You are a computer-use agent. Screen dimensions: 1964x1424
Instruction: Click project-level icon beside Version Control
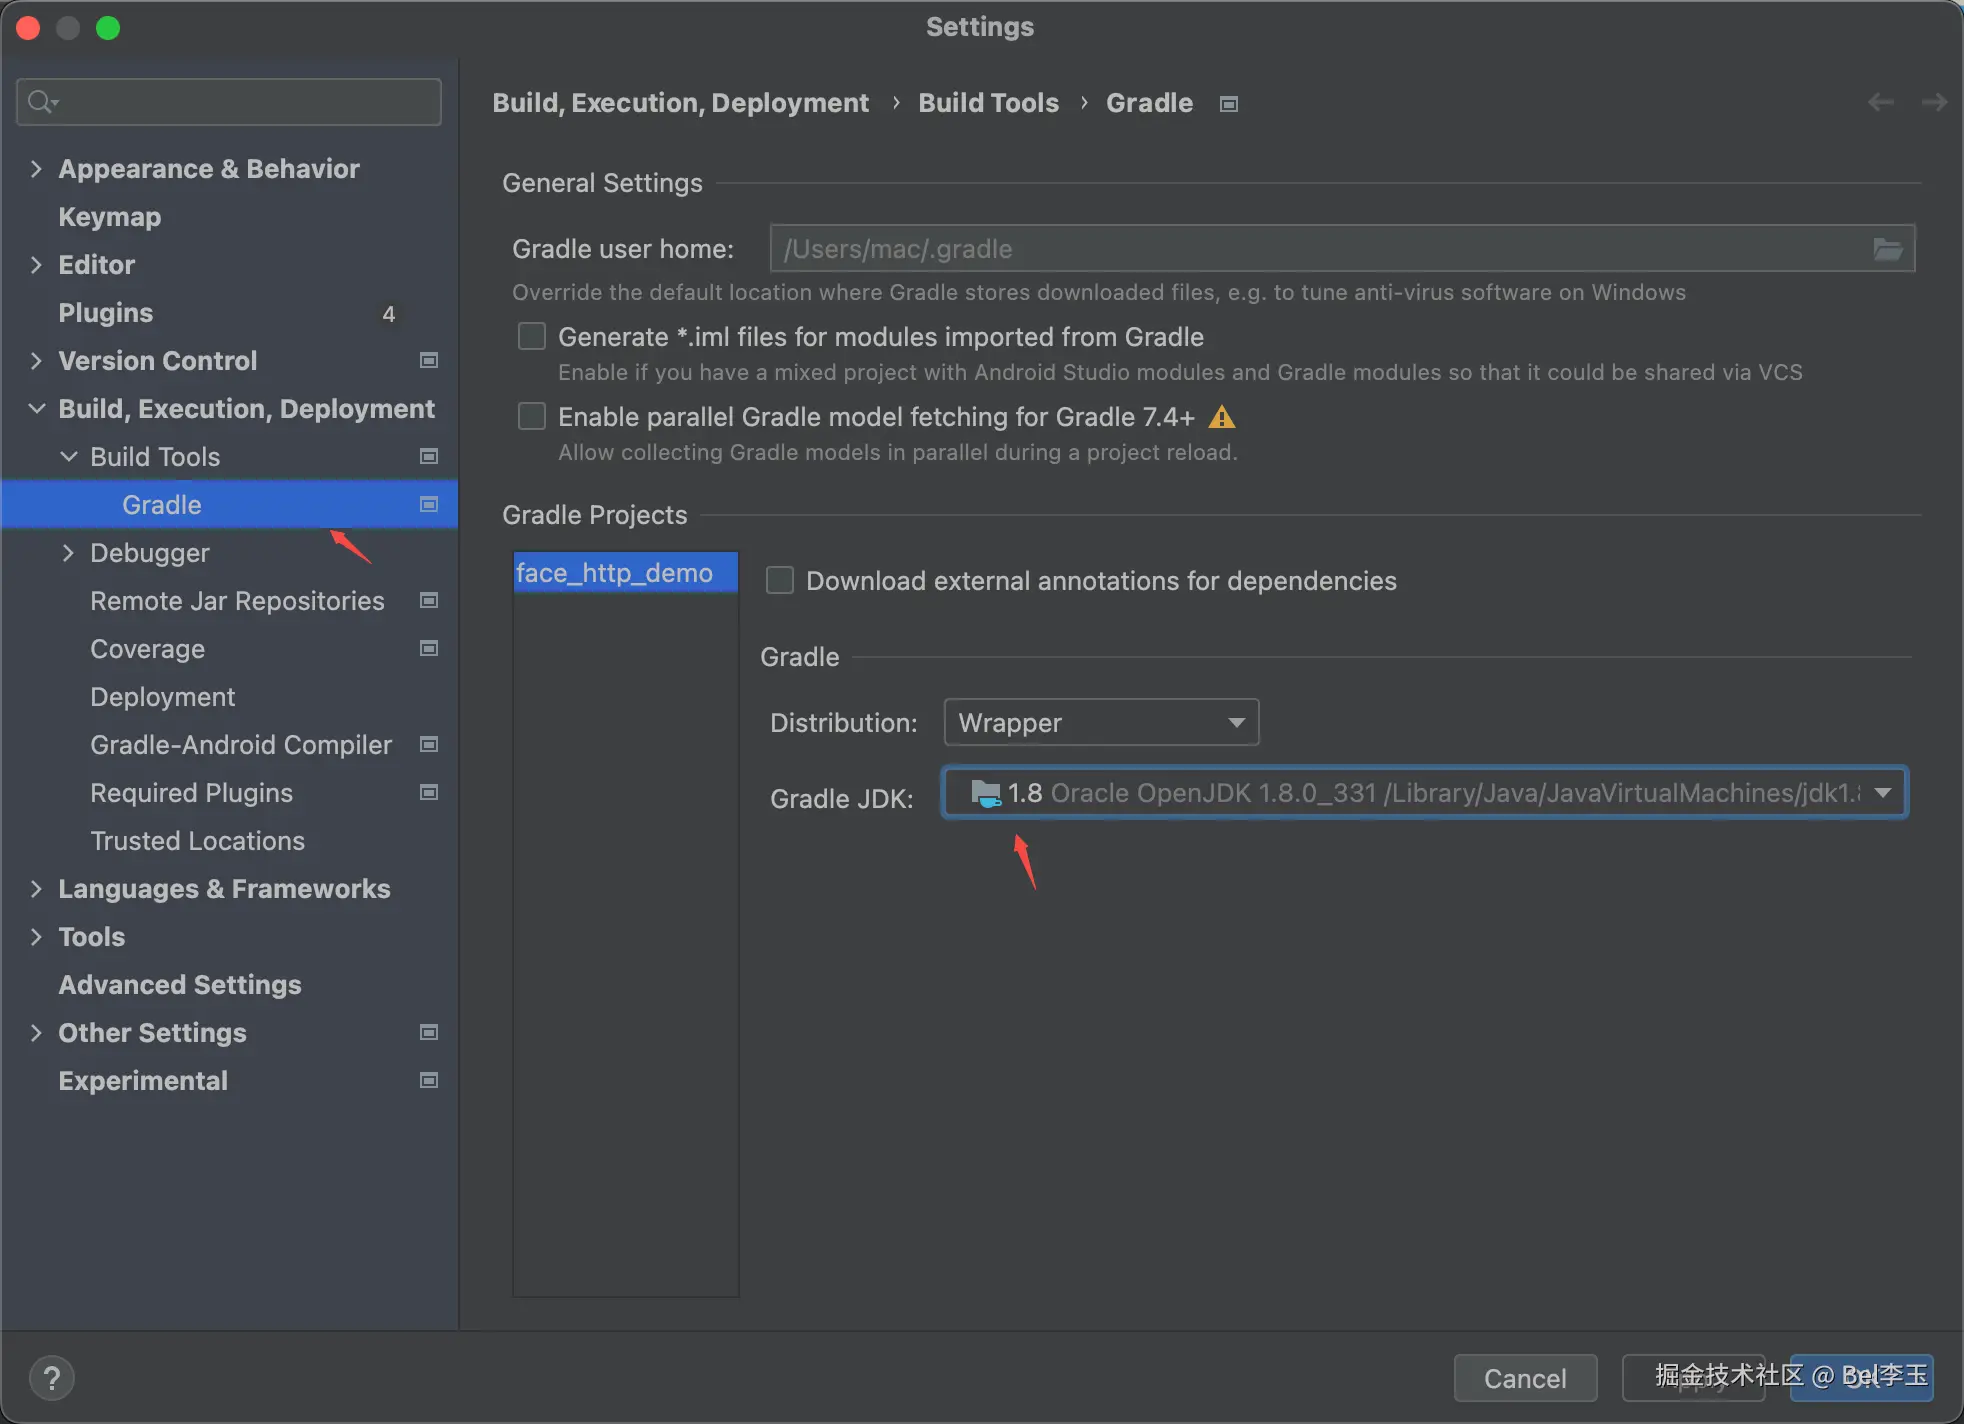tap(429, 361)
